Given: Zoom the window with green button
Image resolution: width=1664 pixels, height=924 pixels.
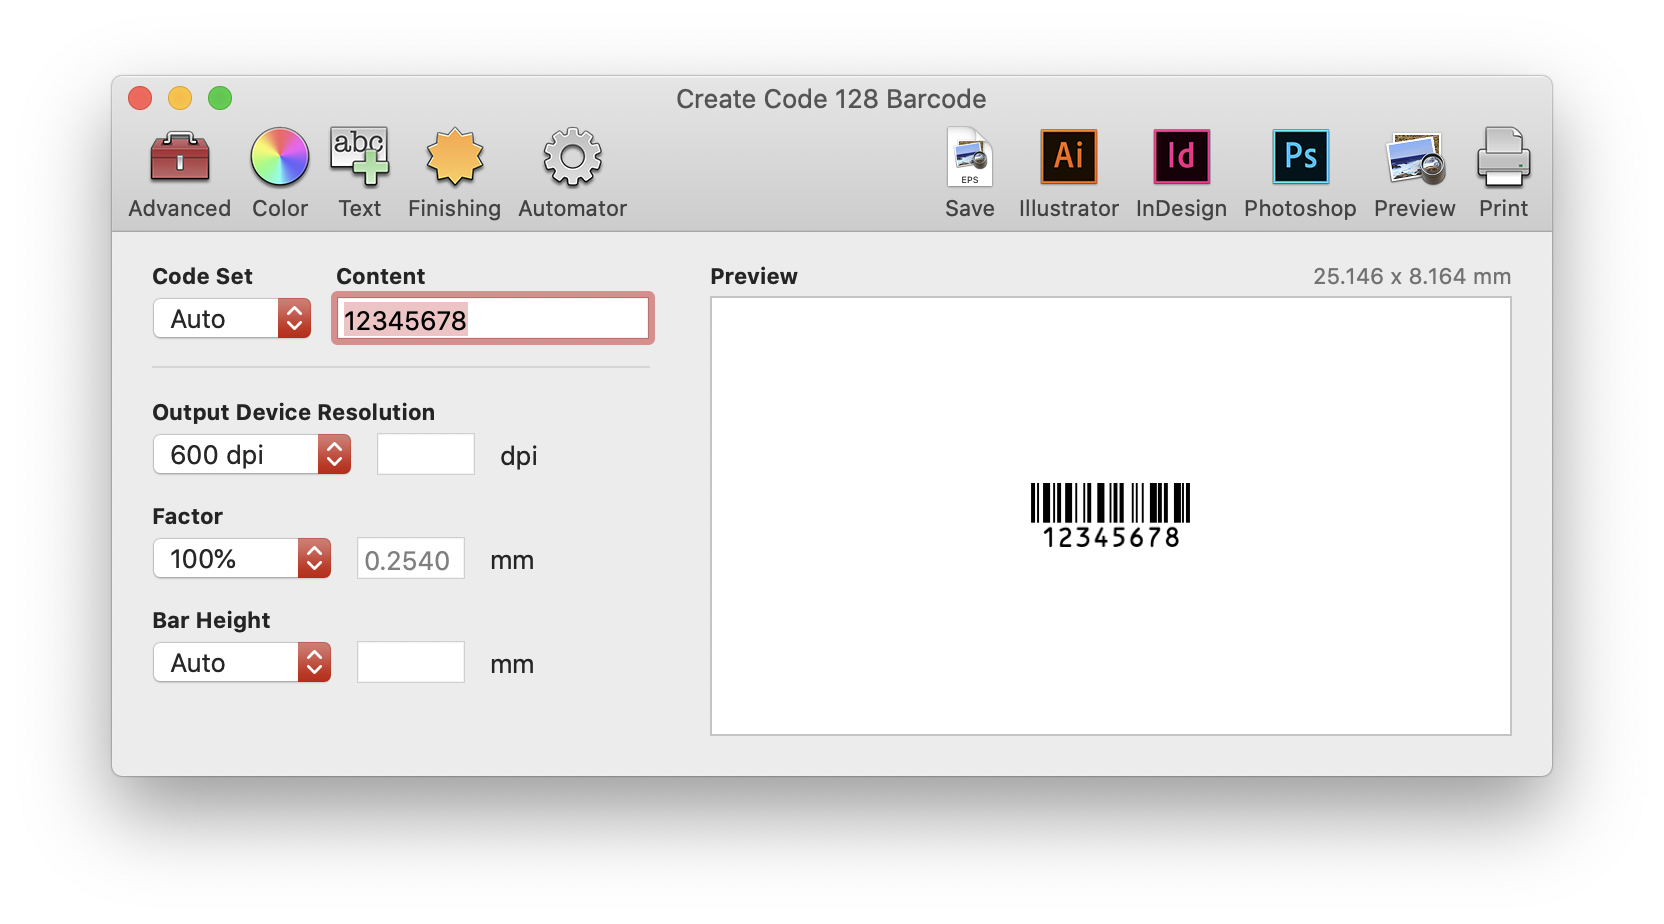Looking at the screenshot, I should [220, 98].
